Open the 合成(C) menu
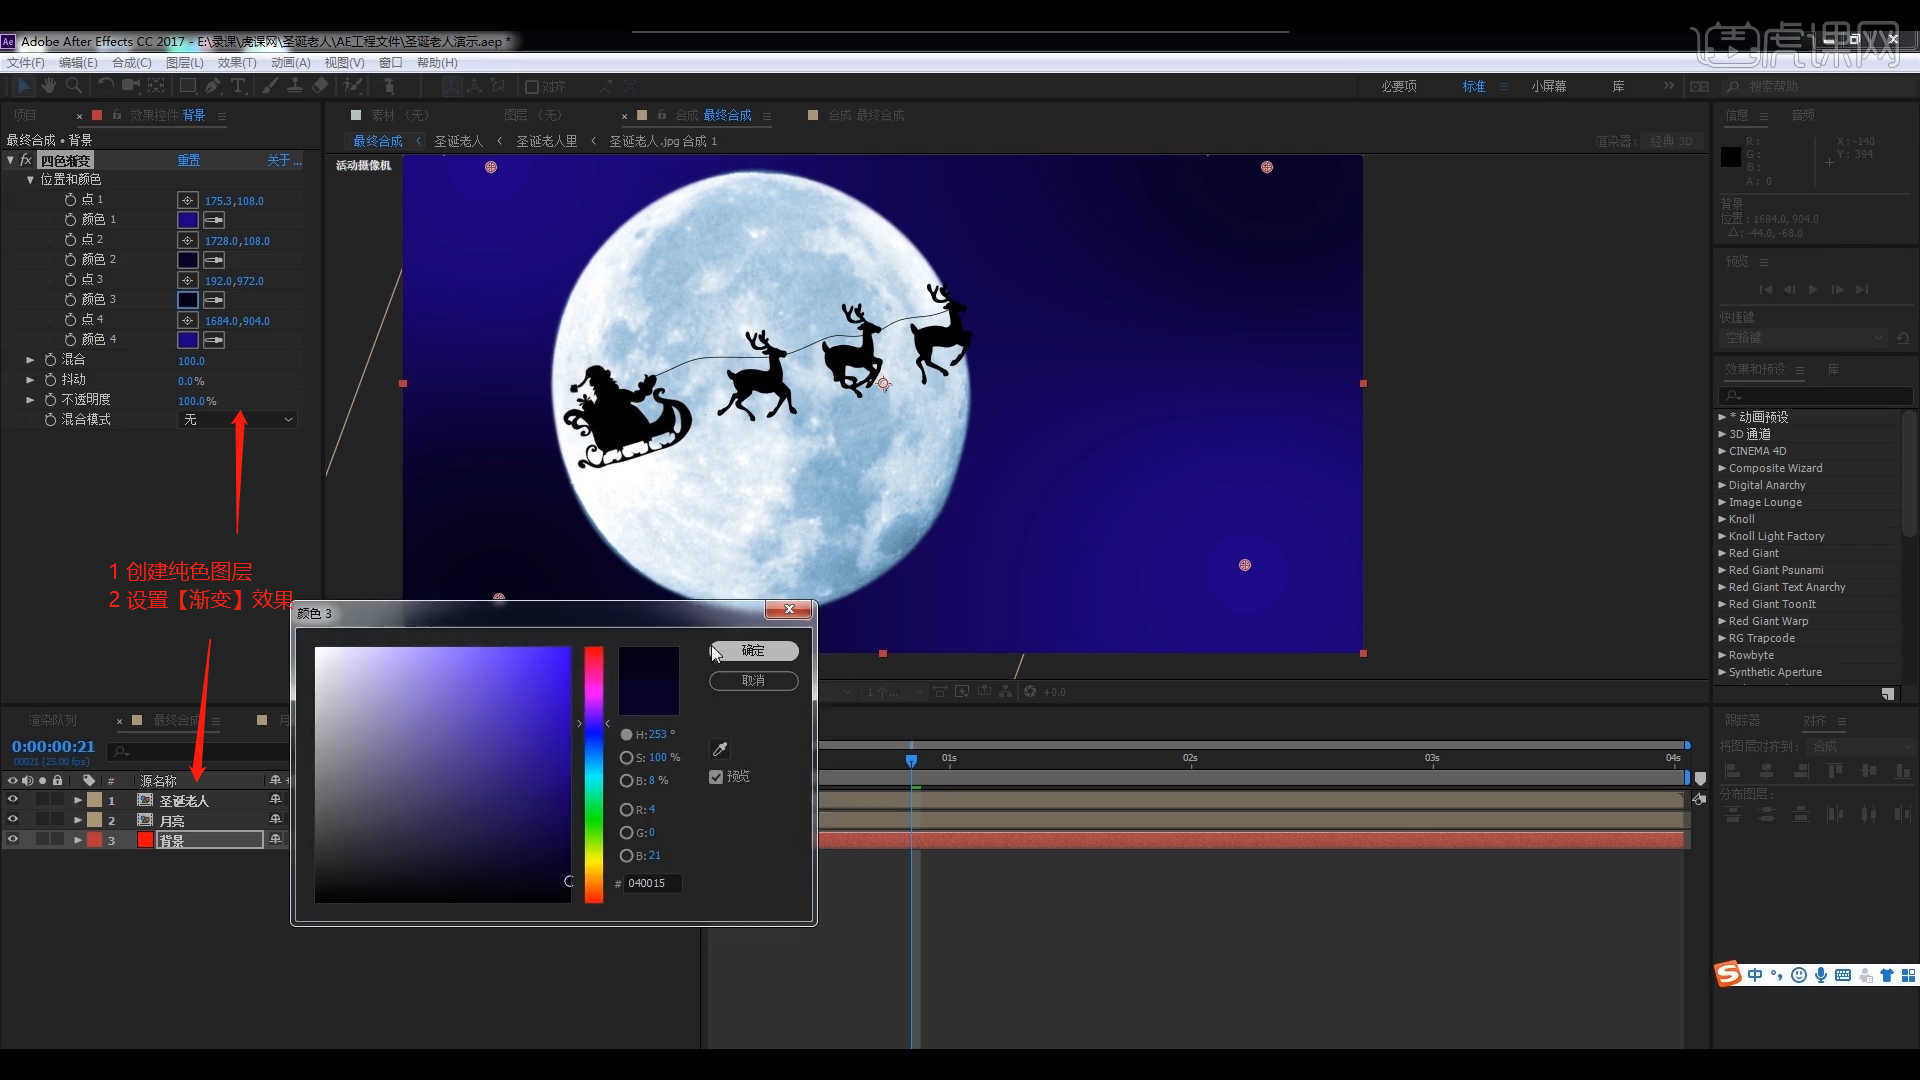 click(132, 62)
